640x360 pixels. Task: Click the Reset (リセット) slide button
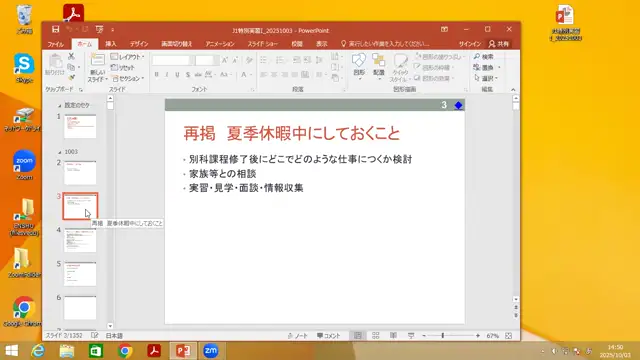coord(122,67)
